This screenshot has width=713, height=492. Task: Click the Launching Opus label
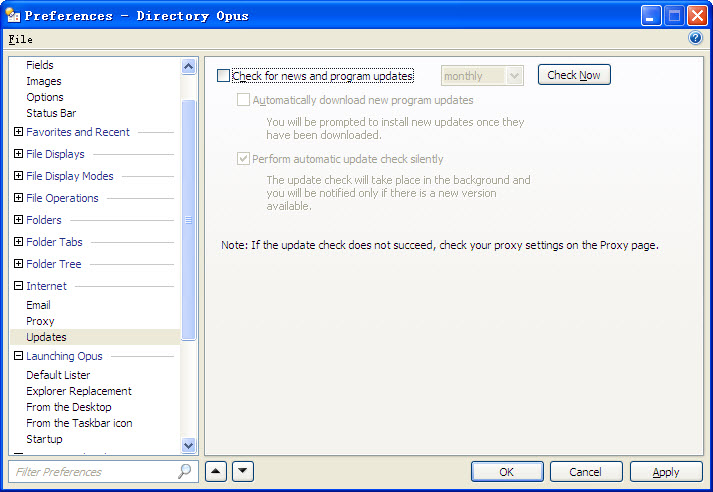[x=64, y=356]
